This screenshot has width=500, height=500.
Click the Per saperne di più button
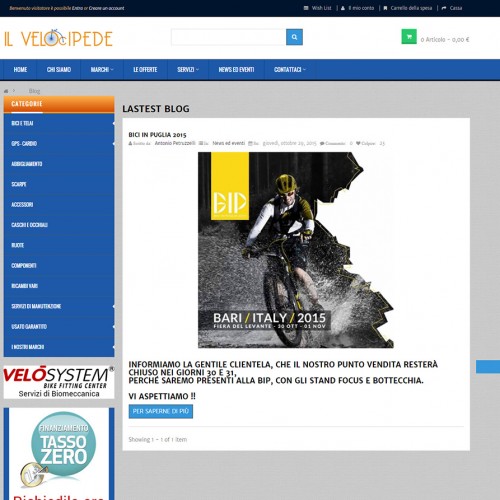[161, 411]
